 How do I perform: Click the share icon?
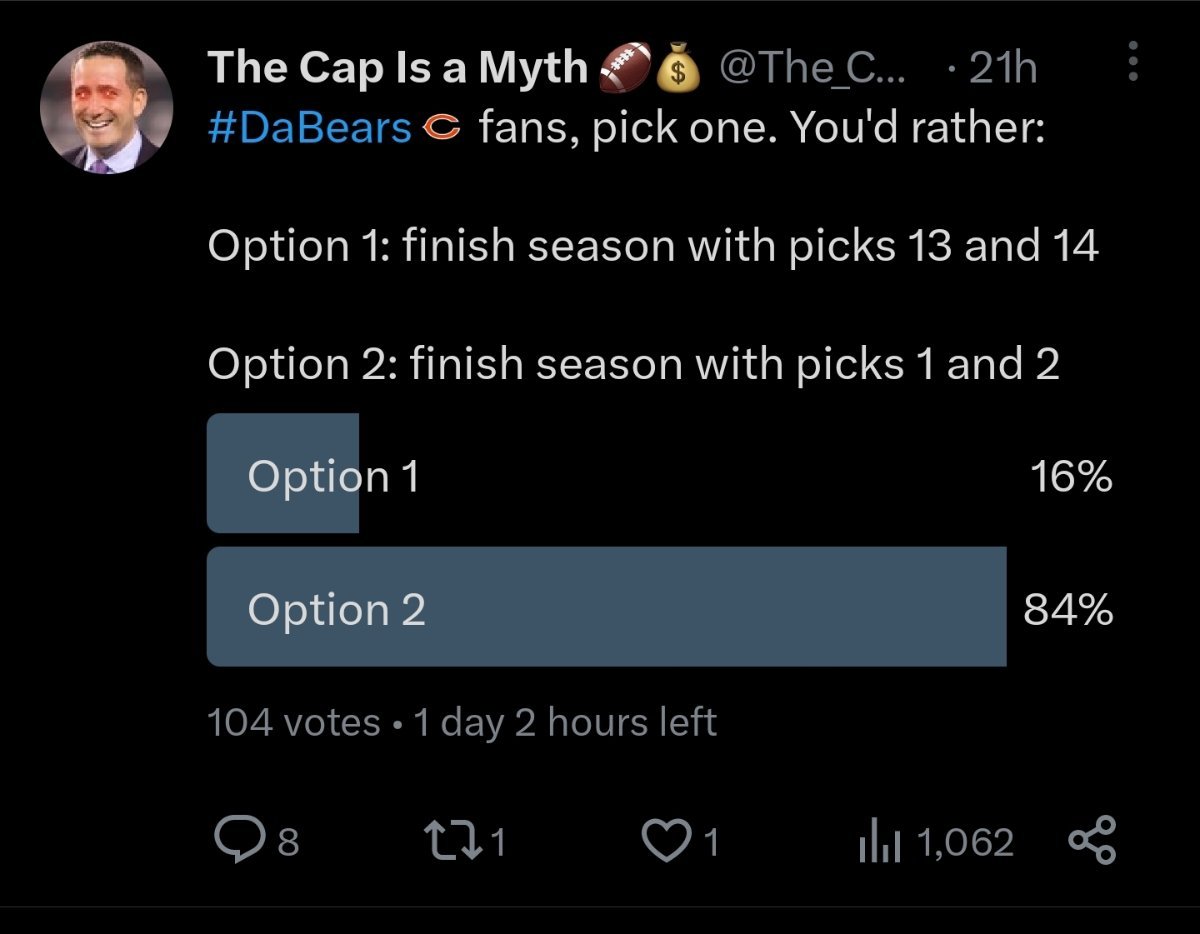point(1091,843)
